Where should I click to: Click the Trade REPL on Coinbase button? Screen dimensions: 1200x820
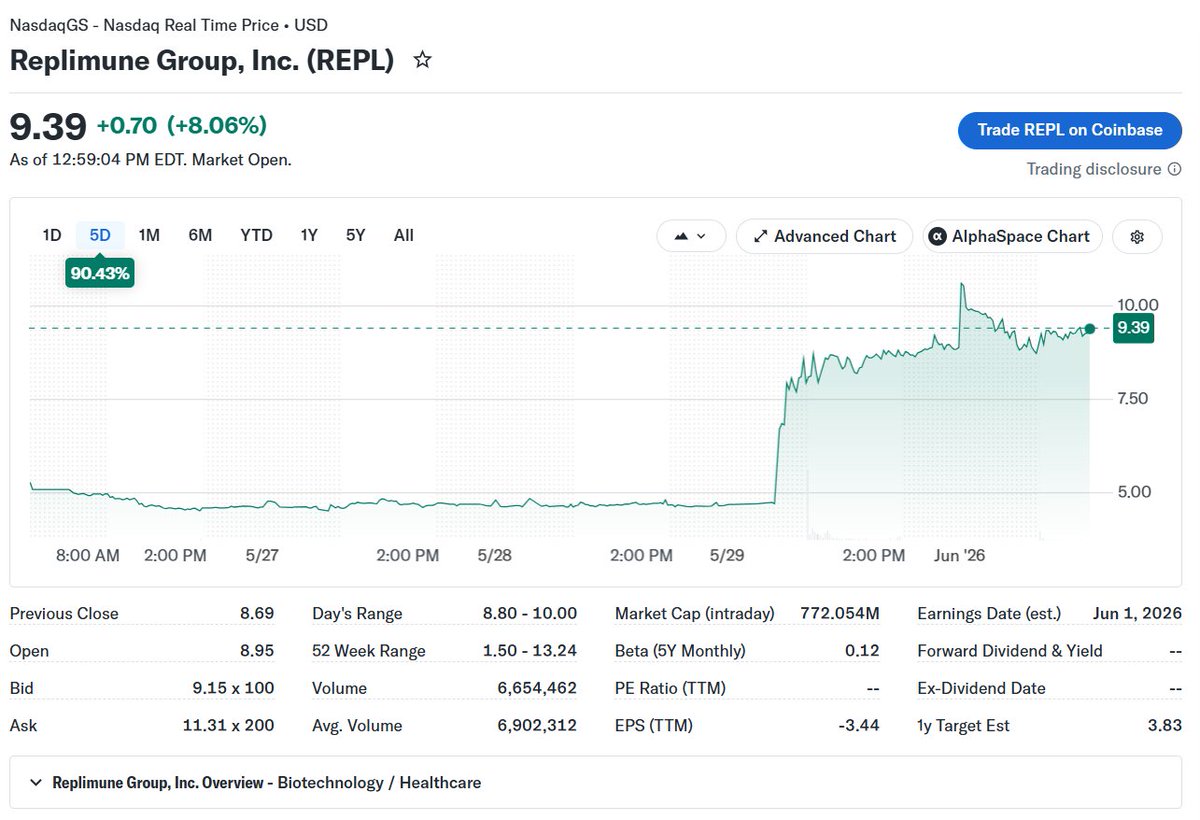pos(1070,130)
